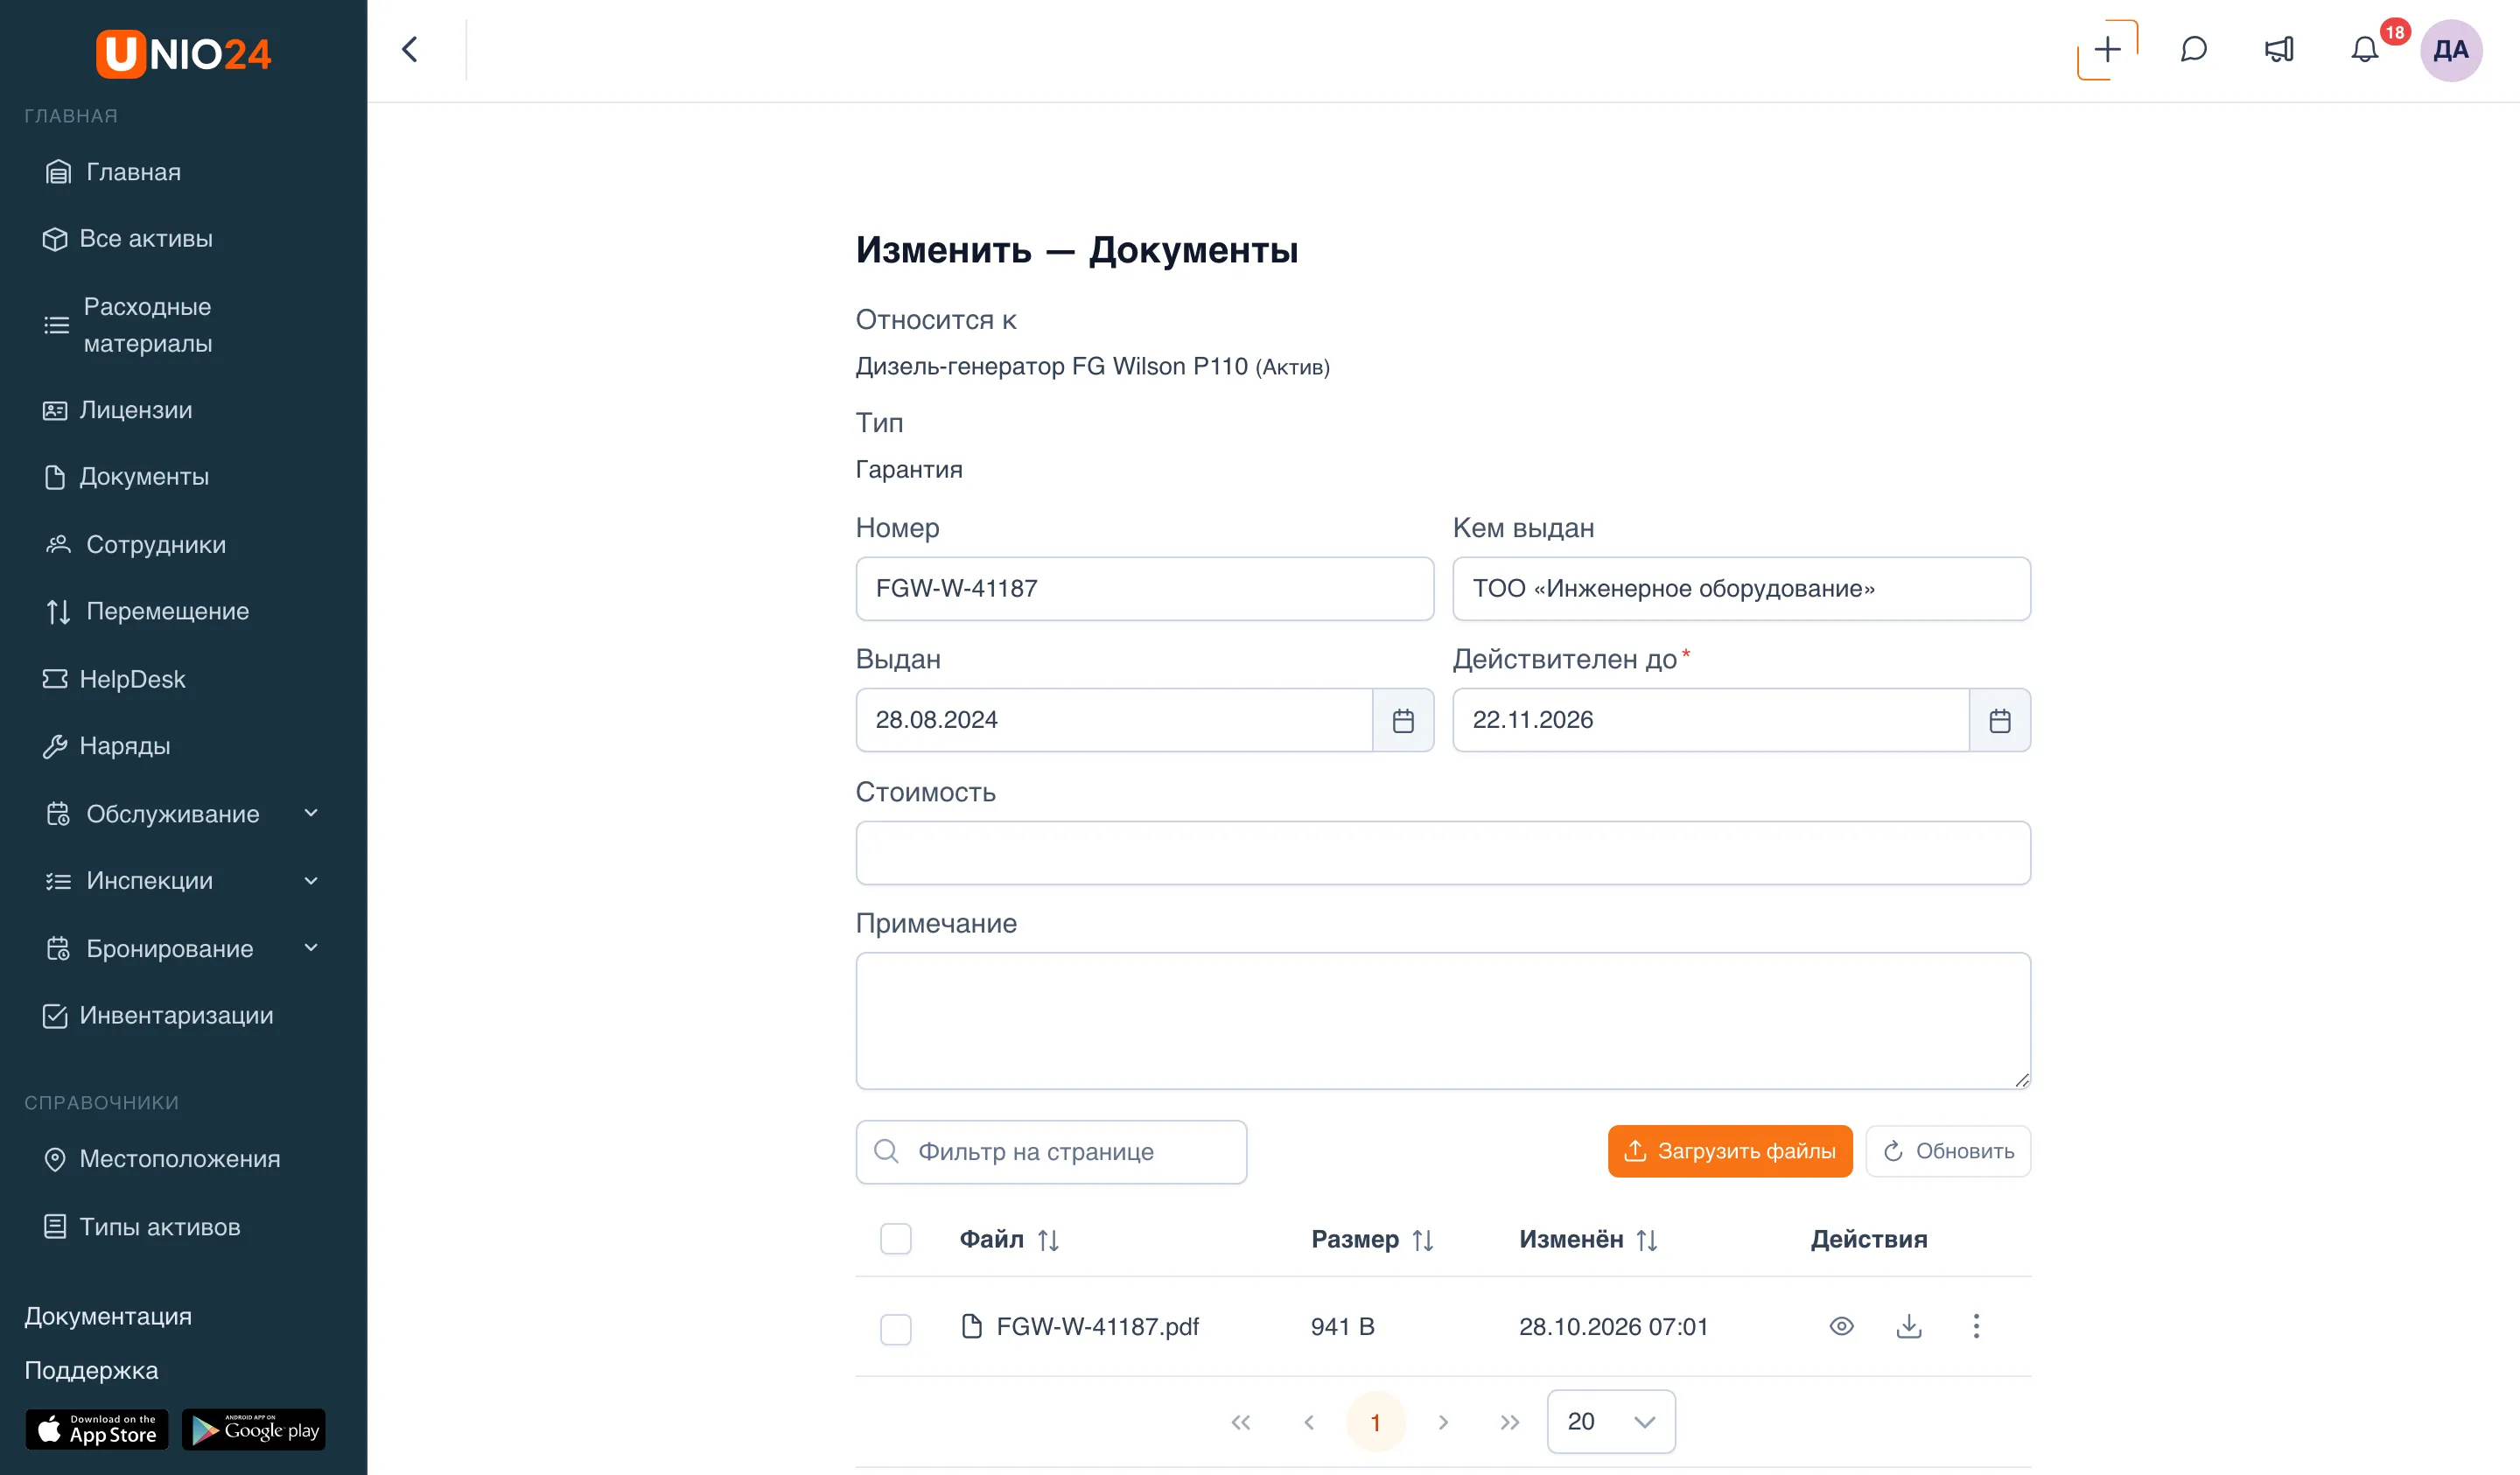Open the Поддержка link

(x=91, y=1370)
